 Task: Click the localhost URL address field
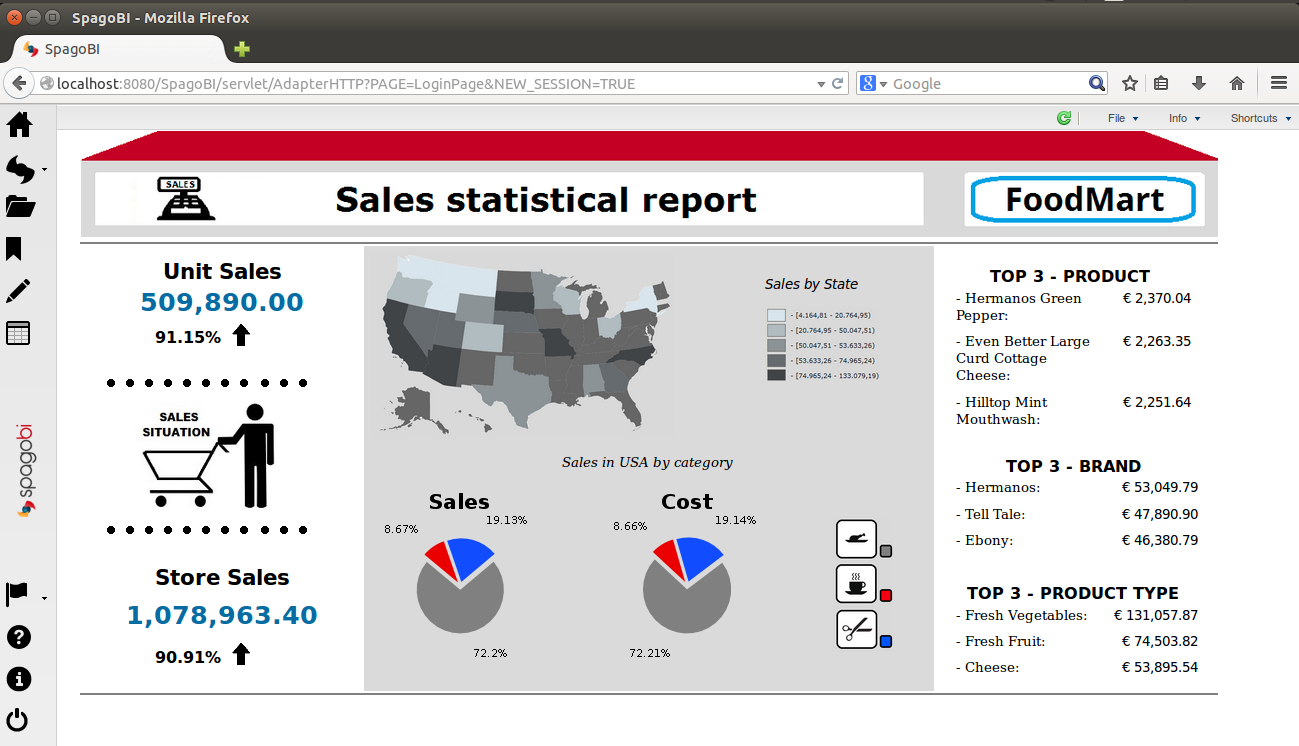pos(430,84)
